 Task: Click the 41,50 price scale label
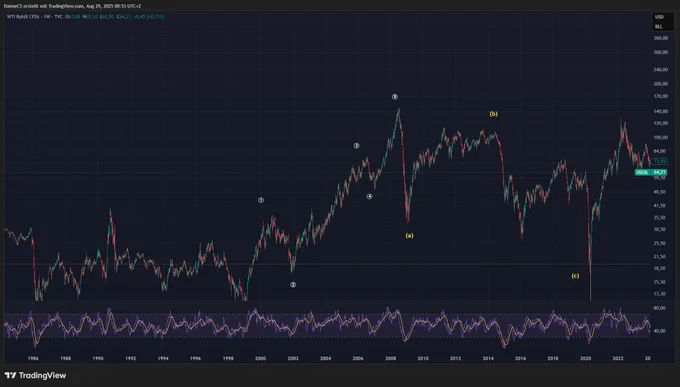[660, 206]
